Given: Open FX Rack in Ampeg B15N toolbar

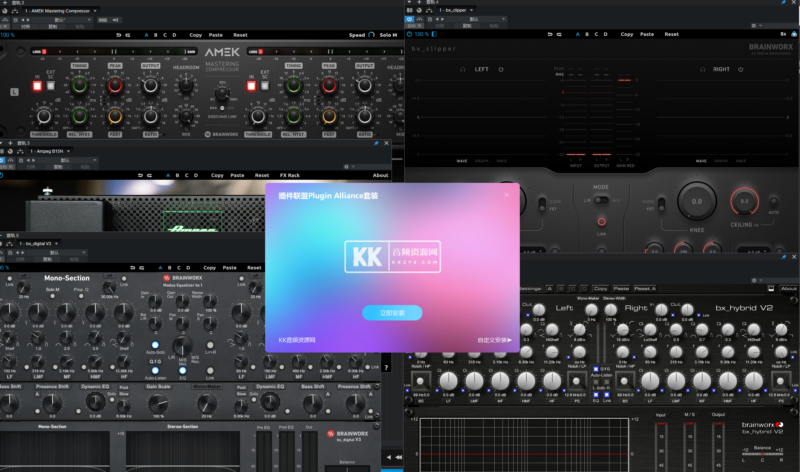Looking at the screenshot, I should 289,175.
